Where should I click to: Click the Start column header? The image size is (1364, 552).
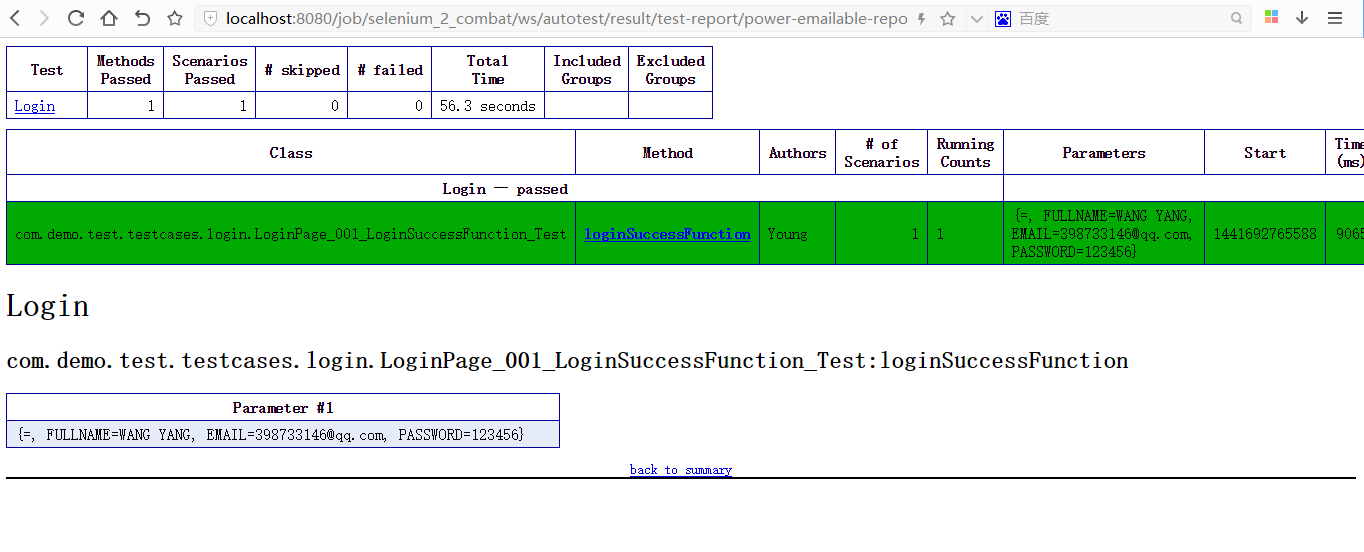(x=1265, y=153)
